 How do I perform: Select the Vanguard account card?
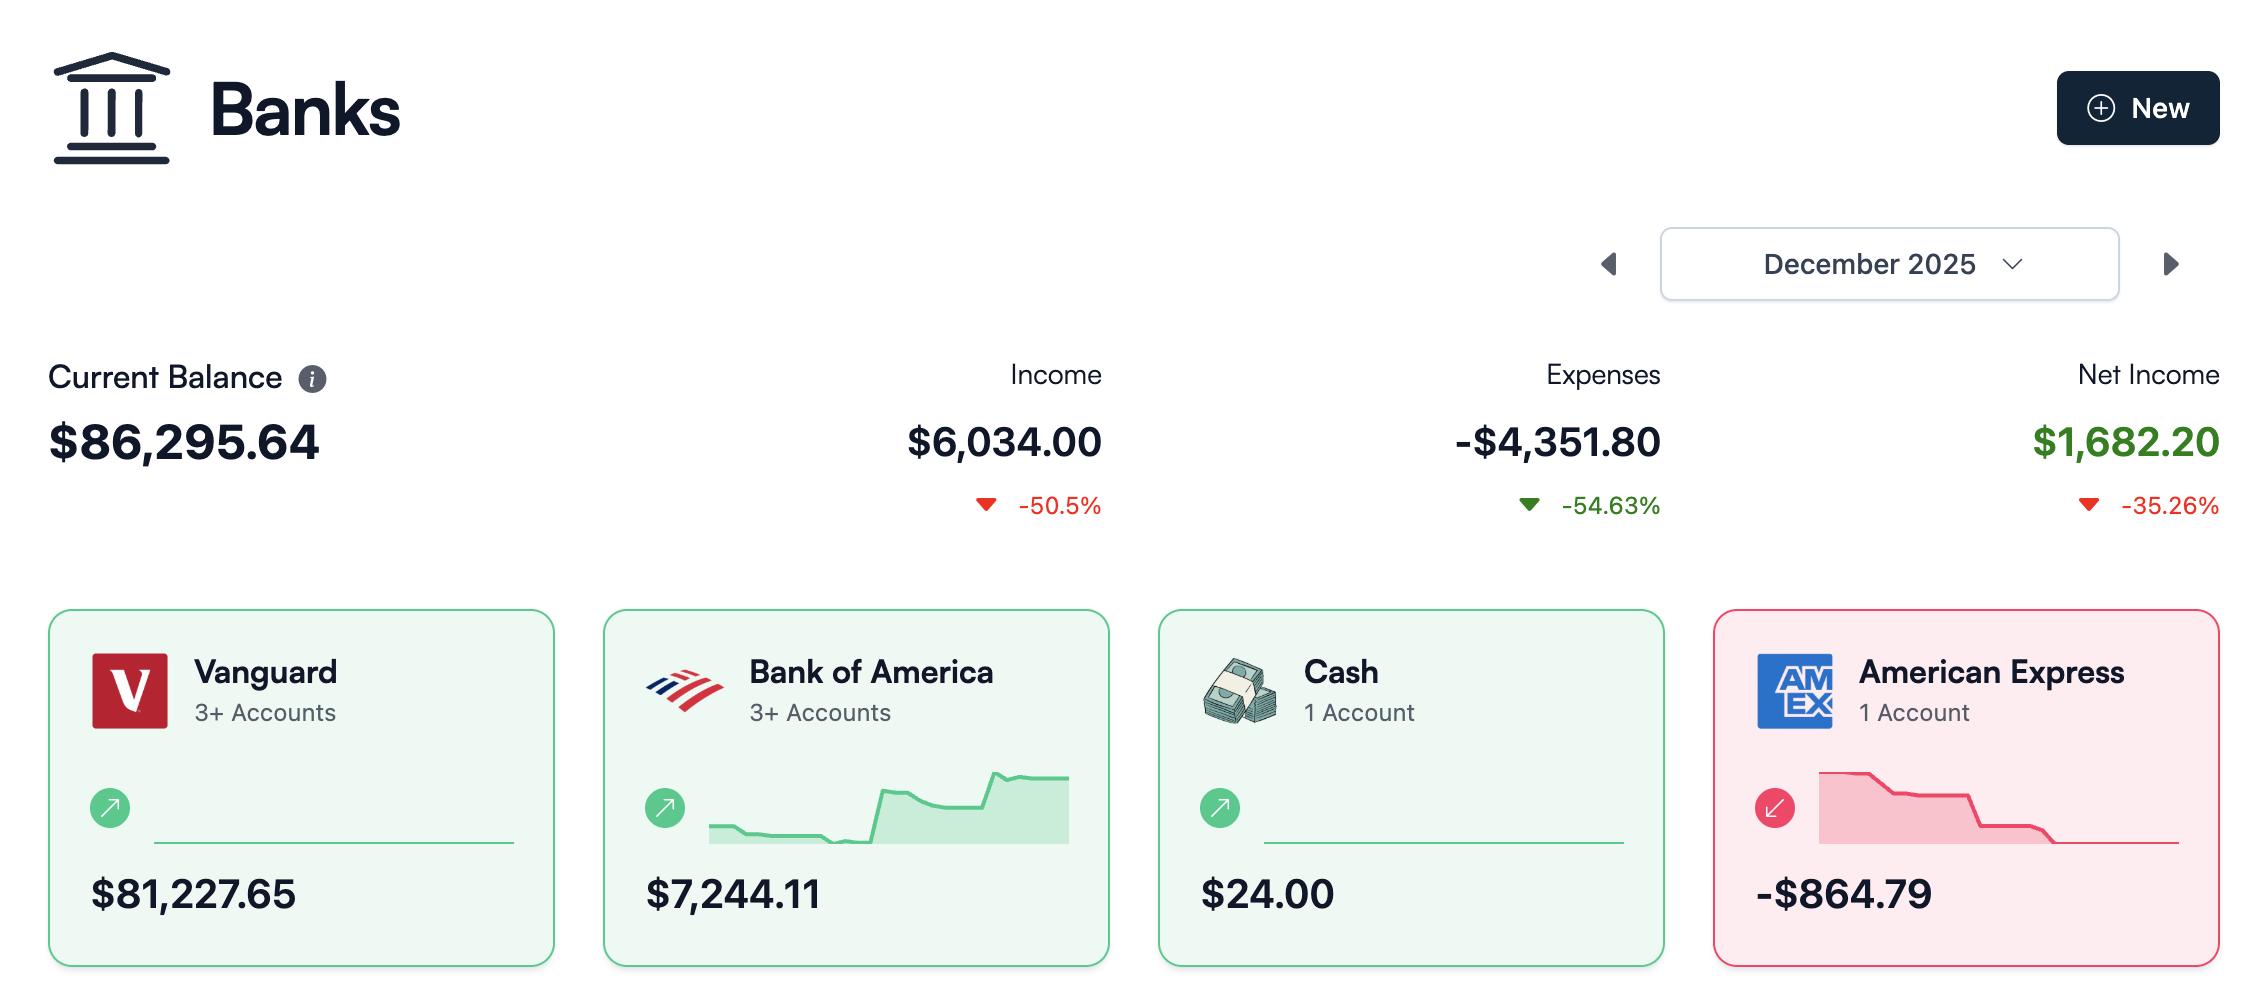[301, 787]
